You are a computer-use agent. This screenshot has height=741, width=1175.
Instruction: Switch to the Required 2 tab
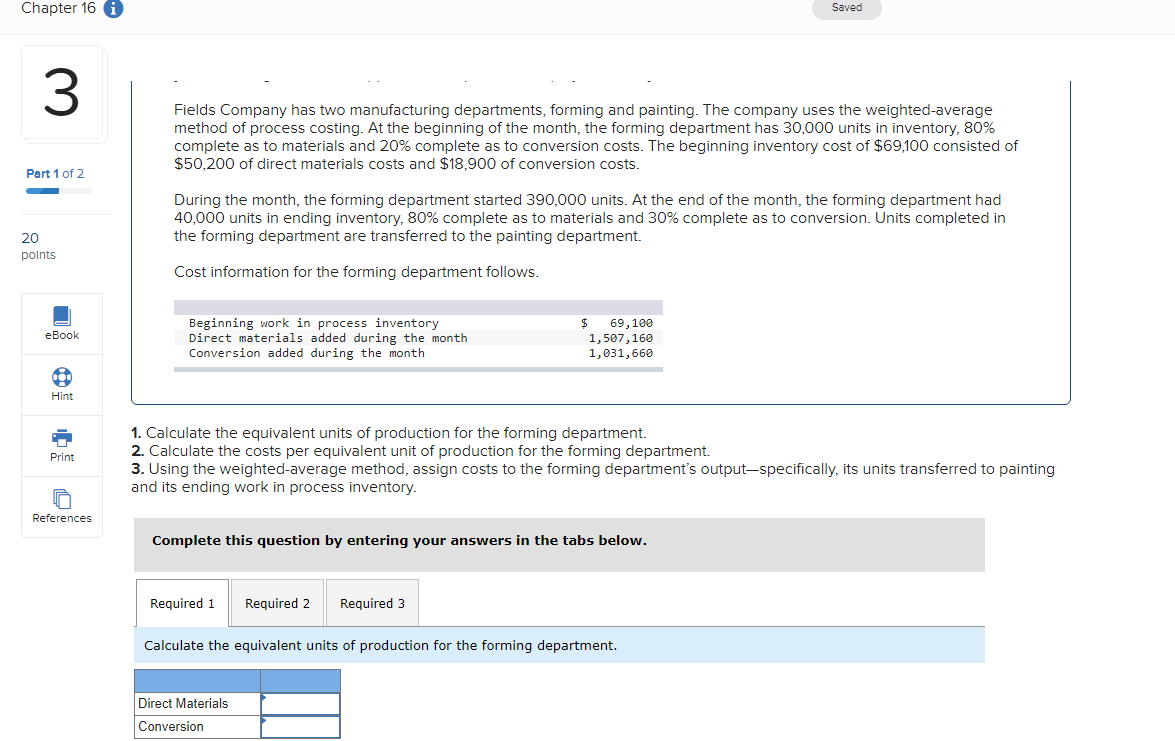click(277, 603)
